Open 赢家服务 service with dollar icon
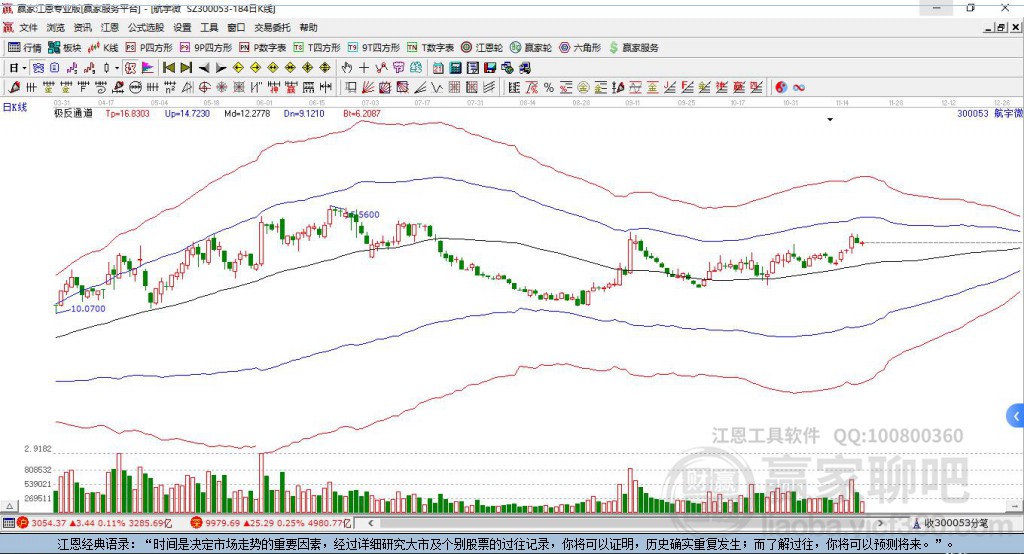 (x=634, y=48)
